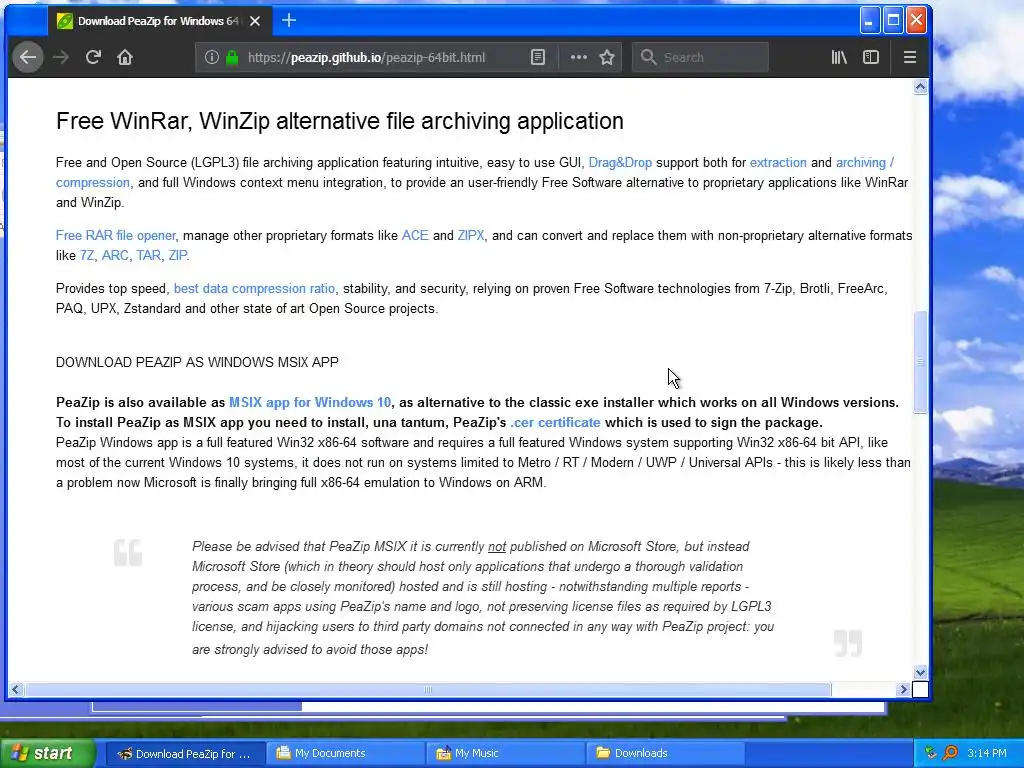Click the forward navigation arrow
The width and height of the screenshot is (1024, 768).
pos(61,57)
